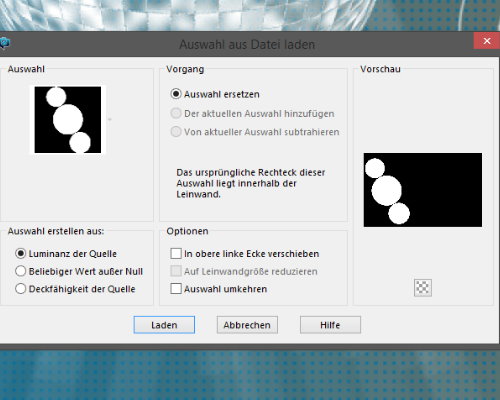
Task: Select Deckfähigkeit der Quelle option
Action: 21,289
